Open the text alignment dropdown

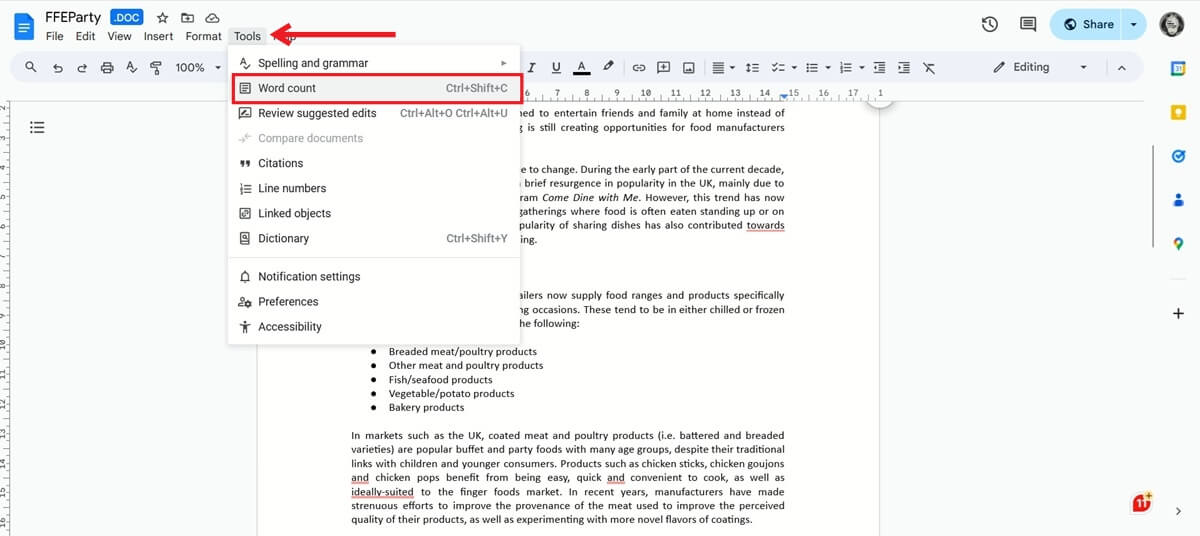pos(723,67)
